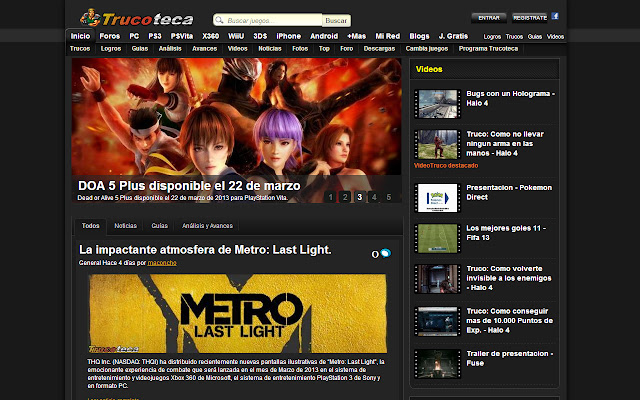Open the comments bubble icon on Metro article

coord(385,253)
